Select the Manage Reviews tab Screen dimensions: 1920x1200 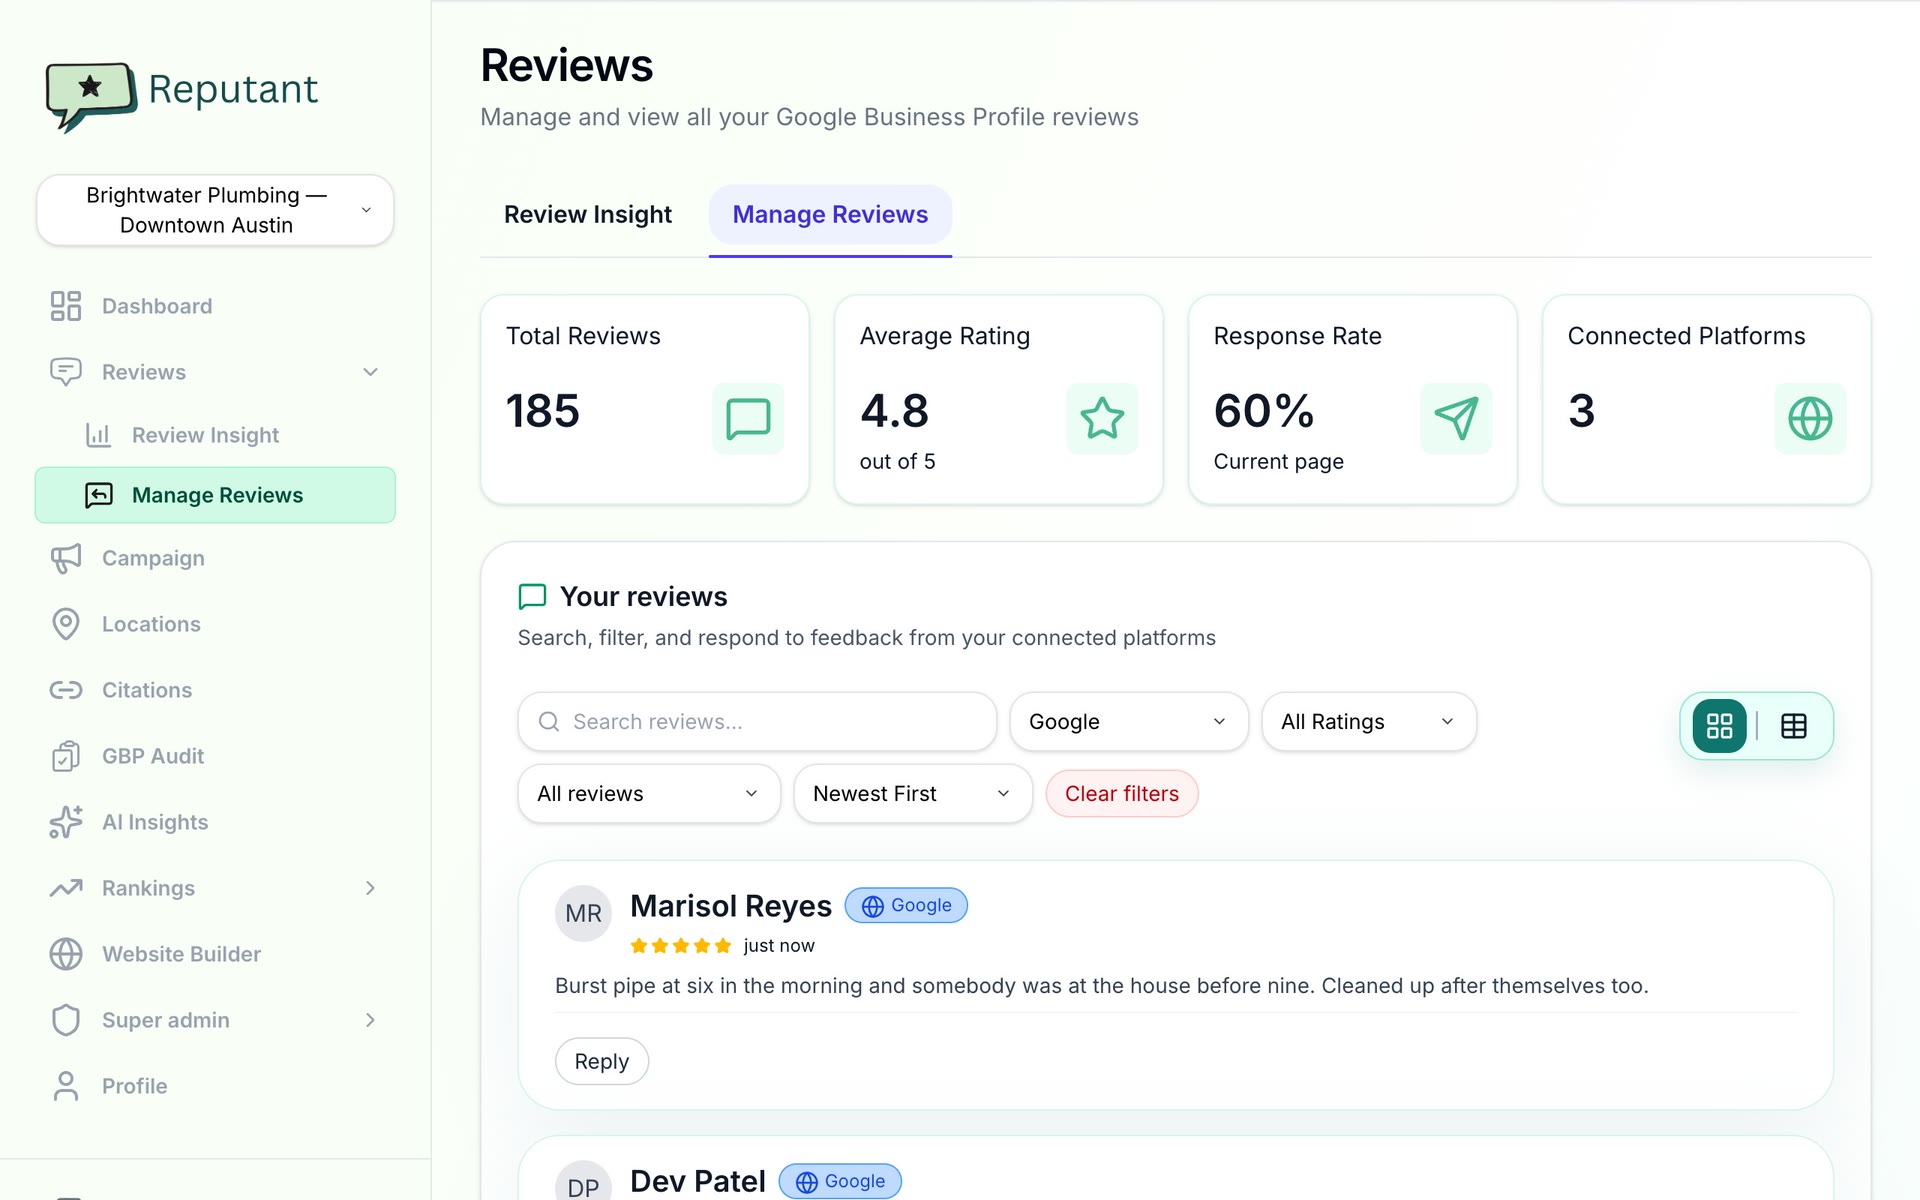pyautogui.click(x=830, y=214)
